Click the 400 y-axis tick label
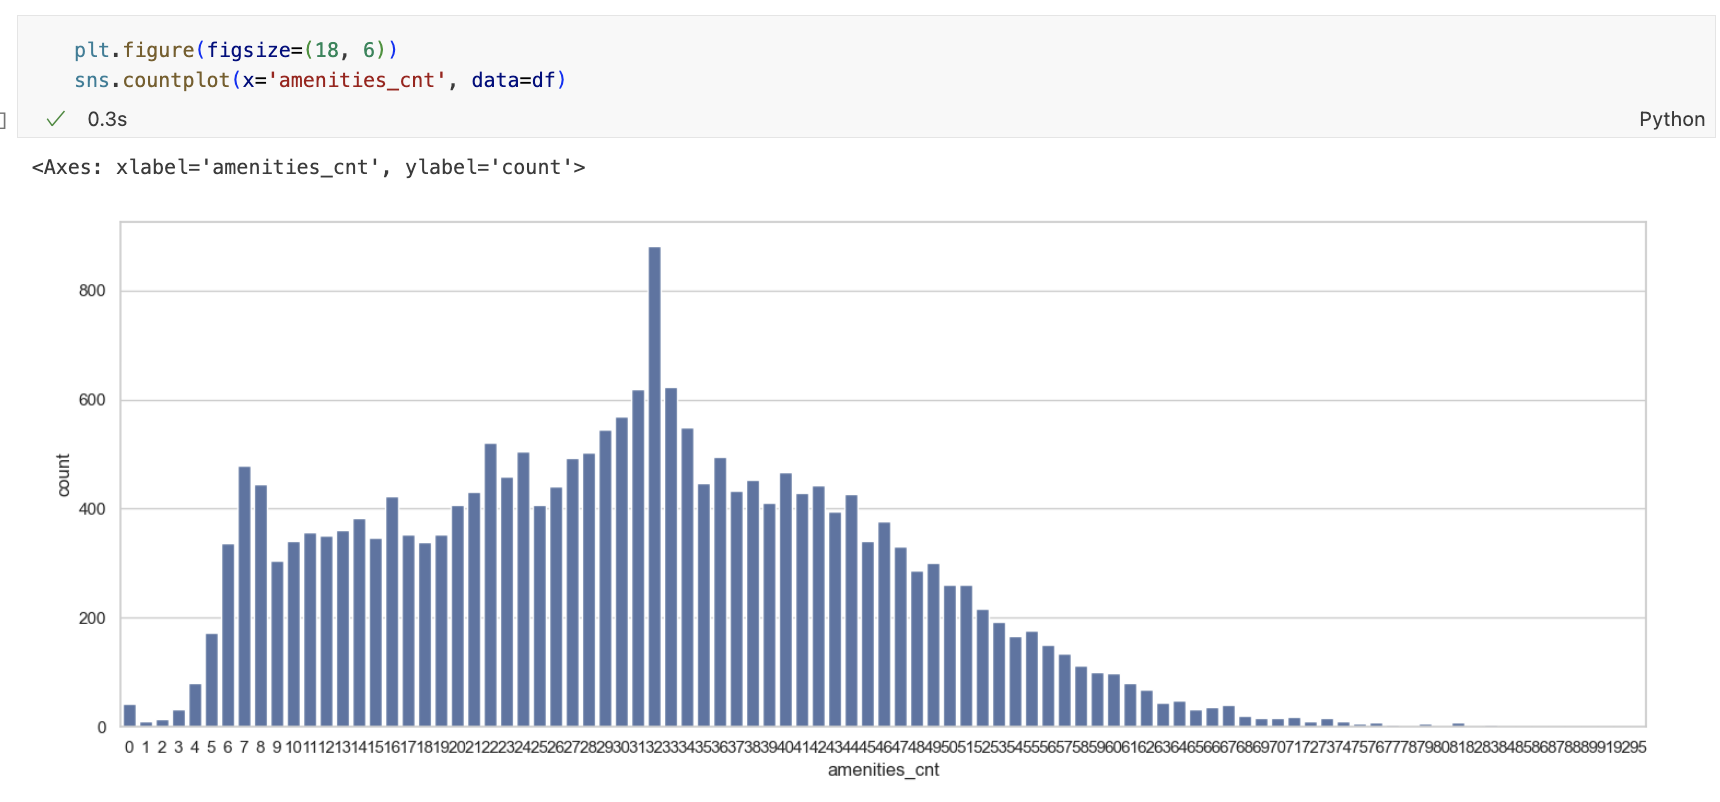 (92, 509)
